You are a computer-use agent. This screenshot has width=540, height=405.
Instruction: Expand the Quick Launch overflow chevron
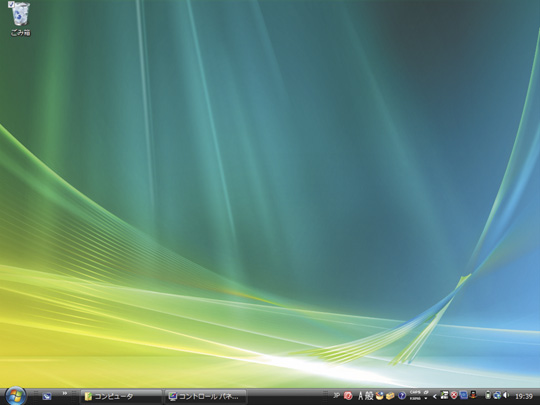coord(65,393)
